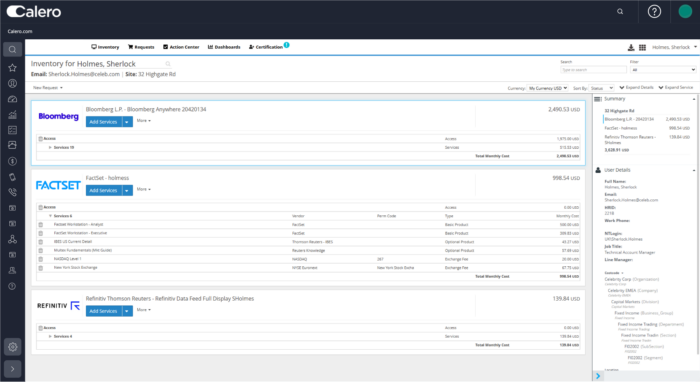Go to the Inventory tab

point(105,47)
